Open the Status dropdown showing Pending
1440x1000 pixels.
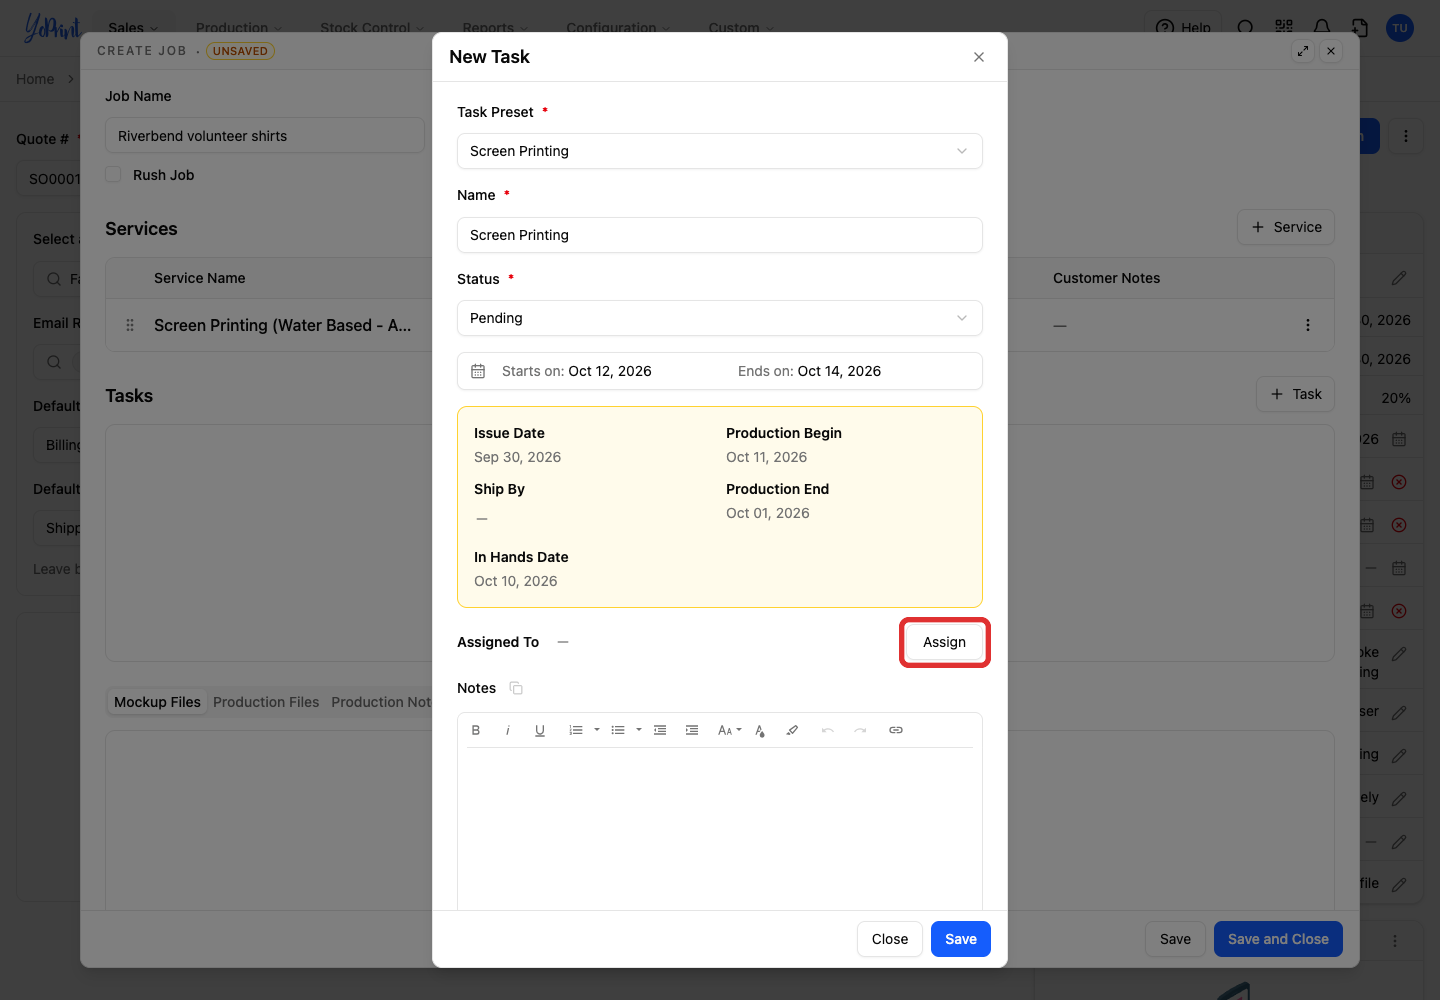720,318
